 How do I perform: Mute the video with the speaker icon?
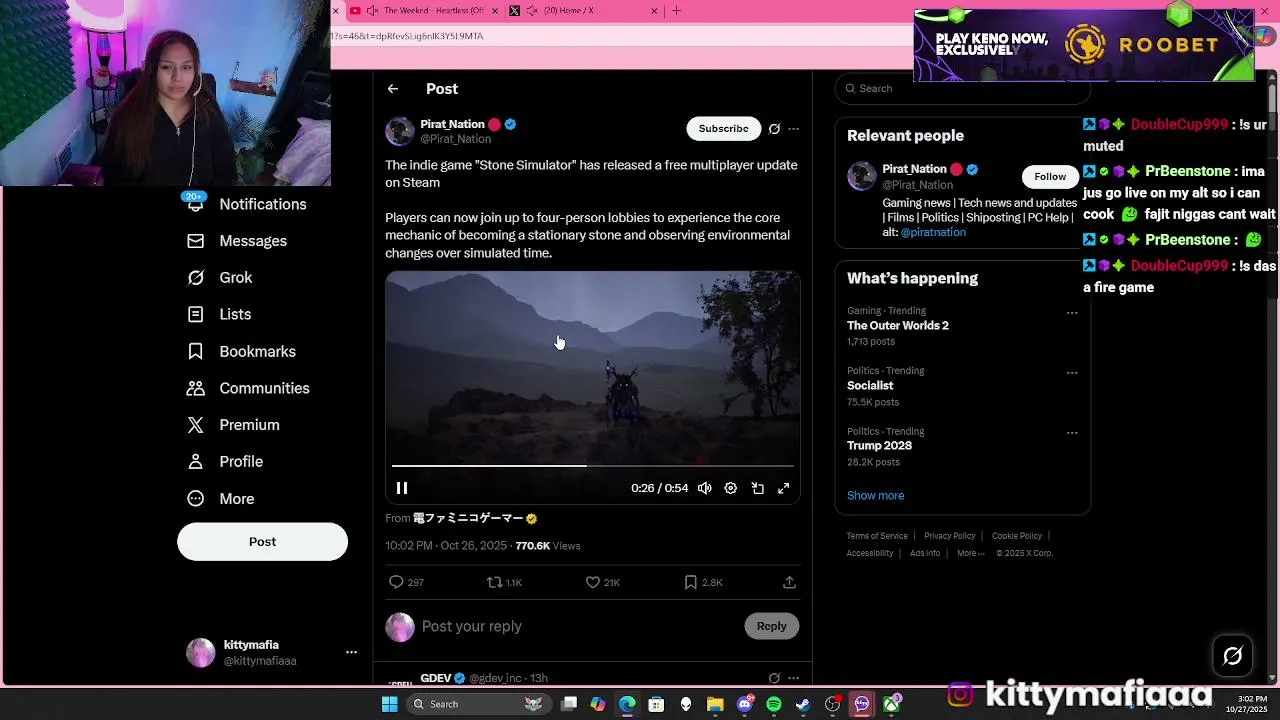pyautogui.click(x=705, y=488)
